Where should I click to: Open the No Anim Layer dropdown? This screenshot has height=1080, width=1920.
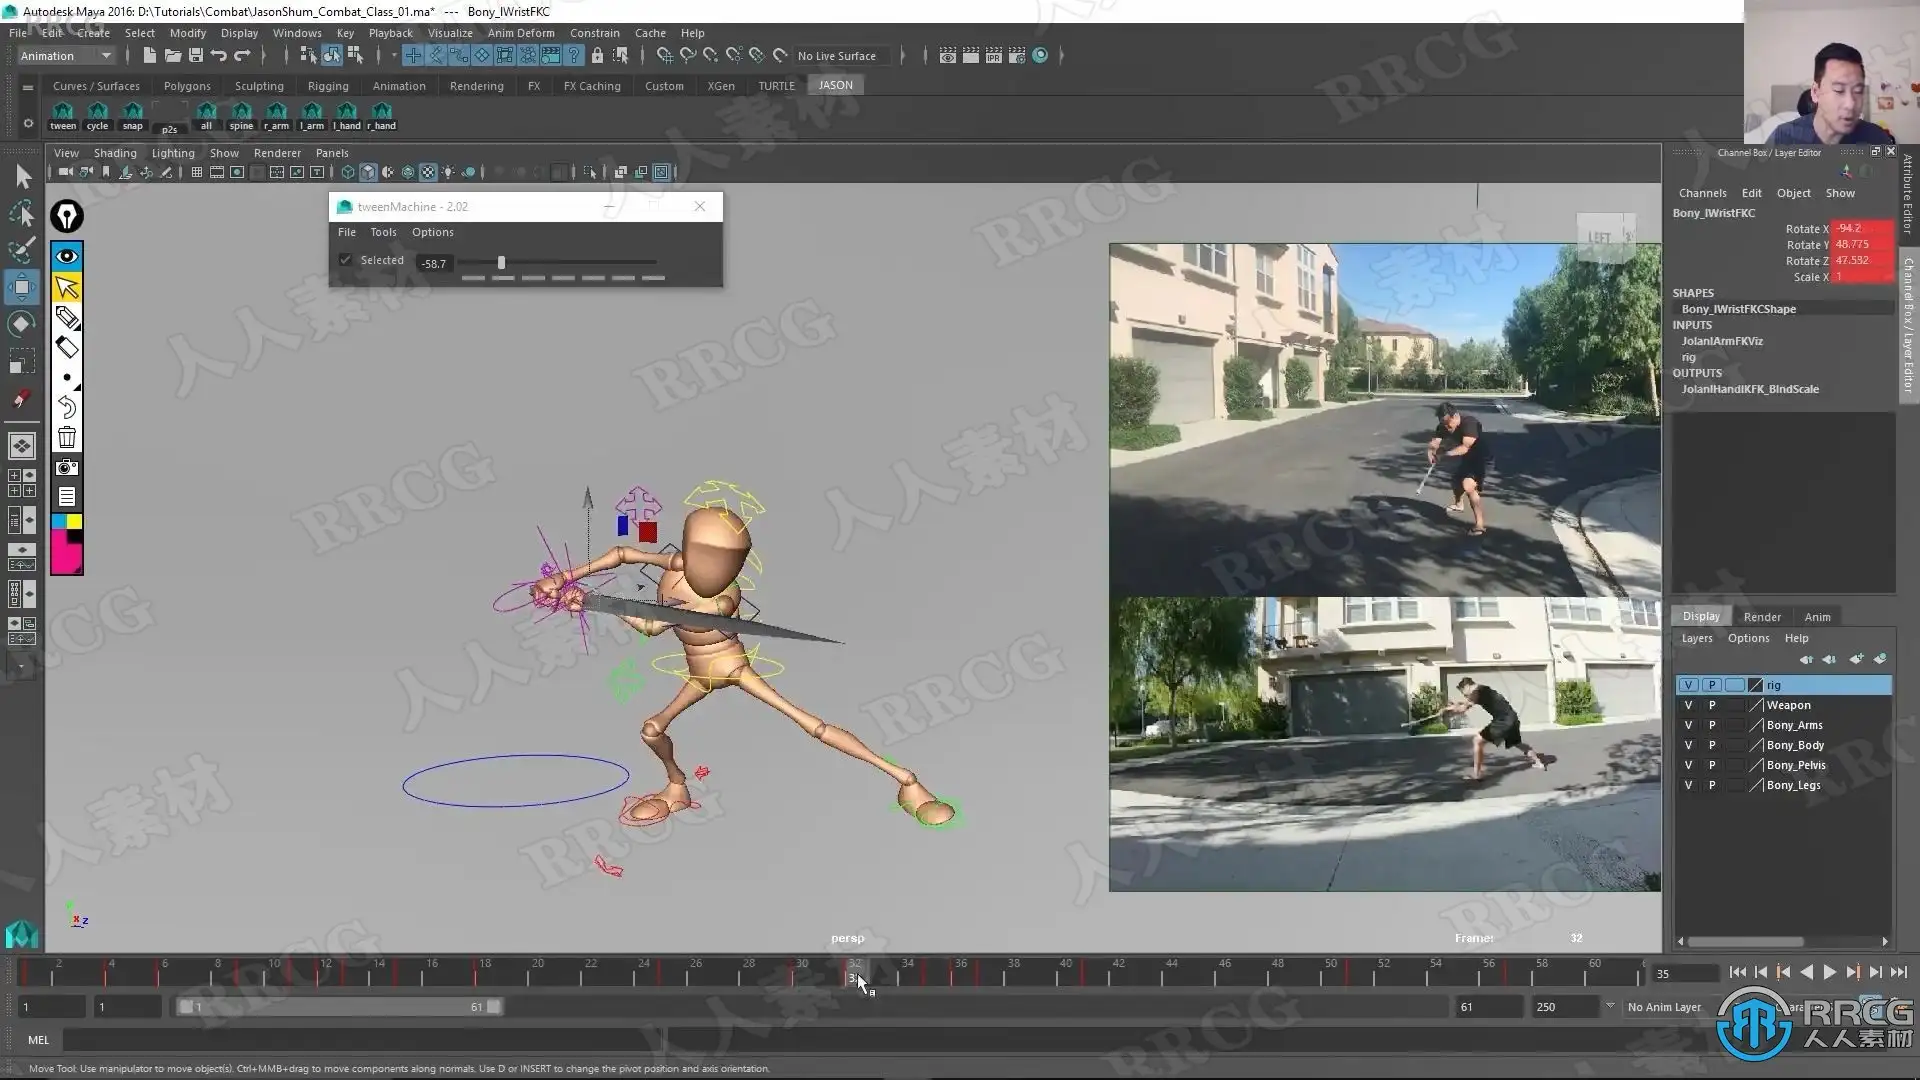[x=1663, y=1007]
